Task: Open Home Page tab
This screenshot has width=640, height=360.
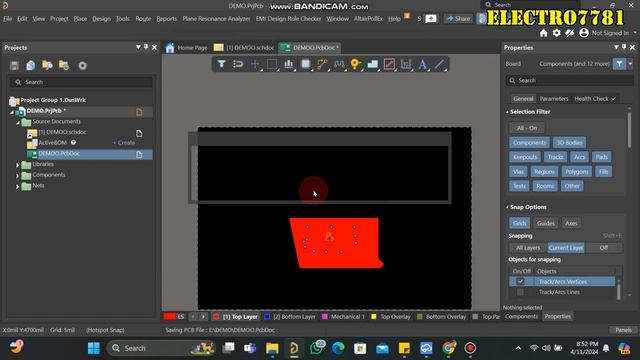Action: [x=187, y=48]
